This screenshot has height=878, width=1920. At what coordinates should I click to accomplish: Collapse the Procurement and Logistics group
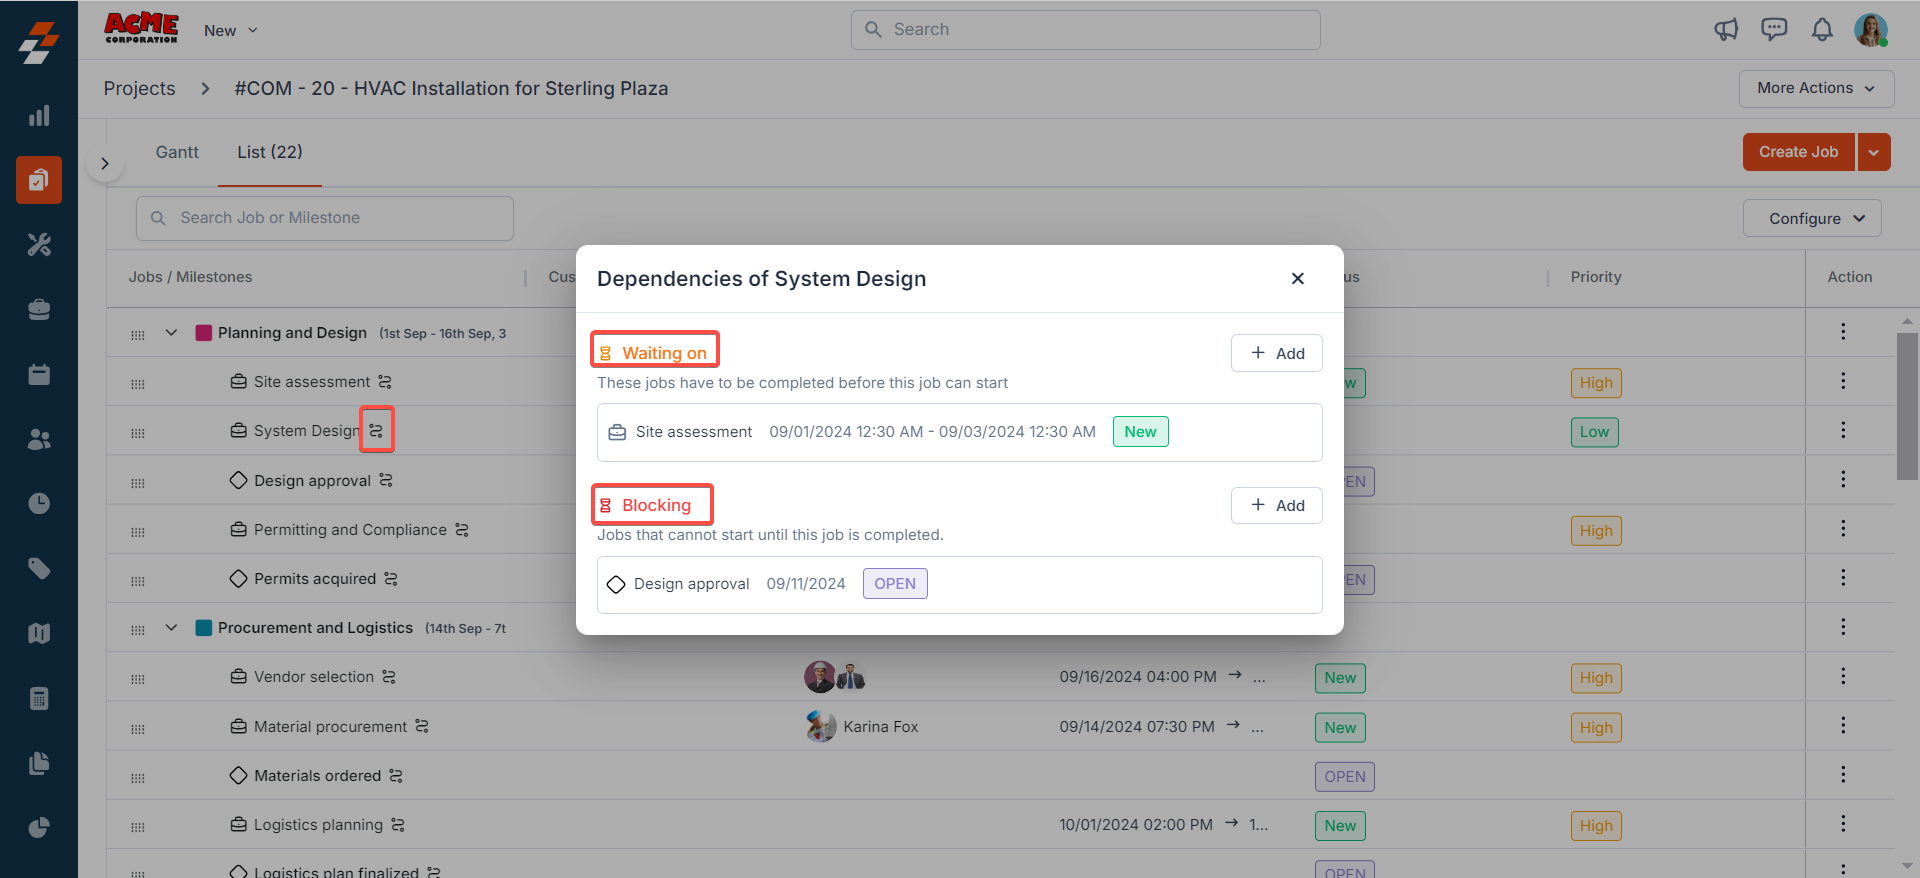click(x=171, y=628)
